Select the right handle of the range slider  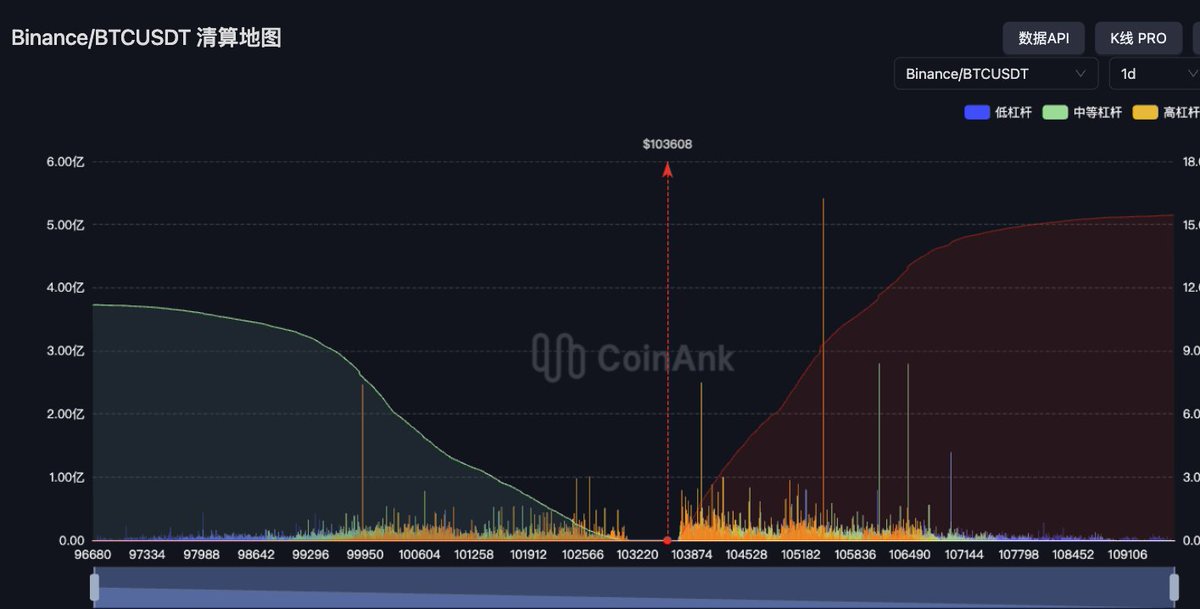(x=1175, y=587)
